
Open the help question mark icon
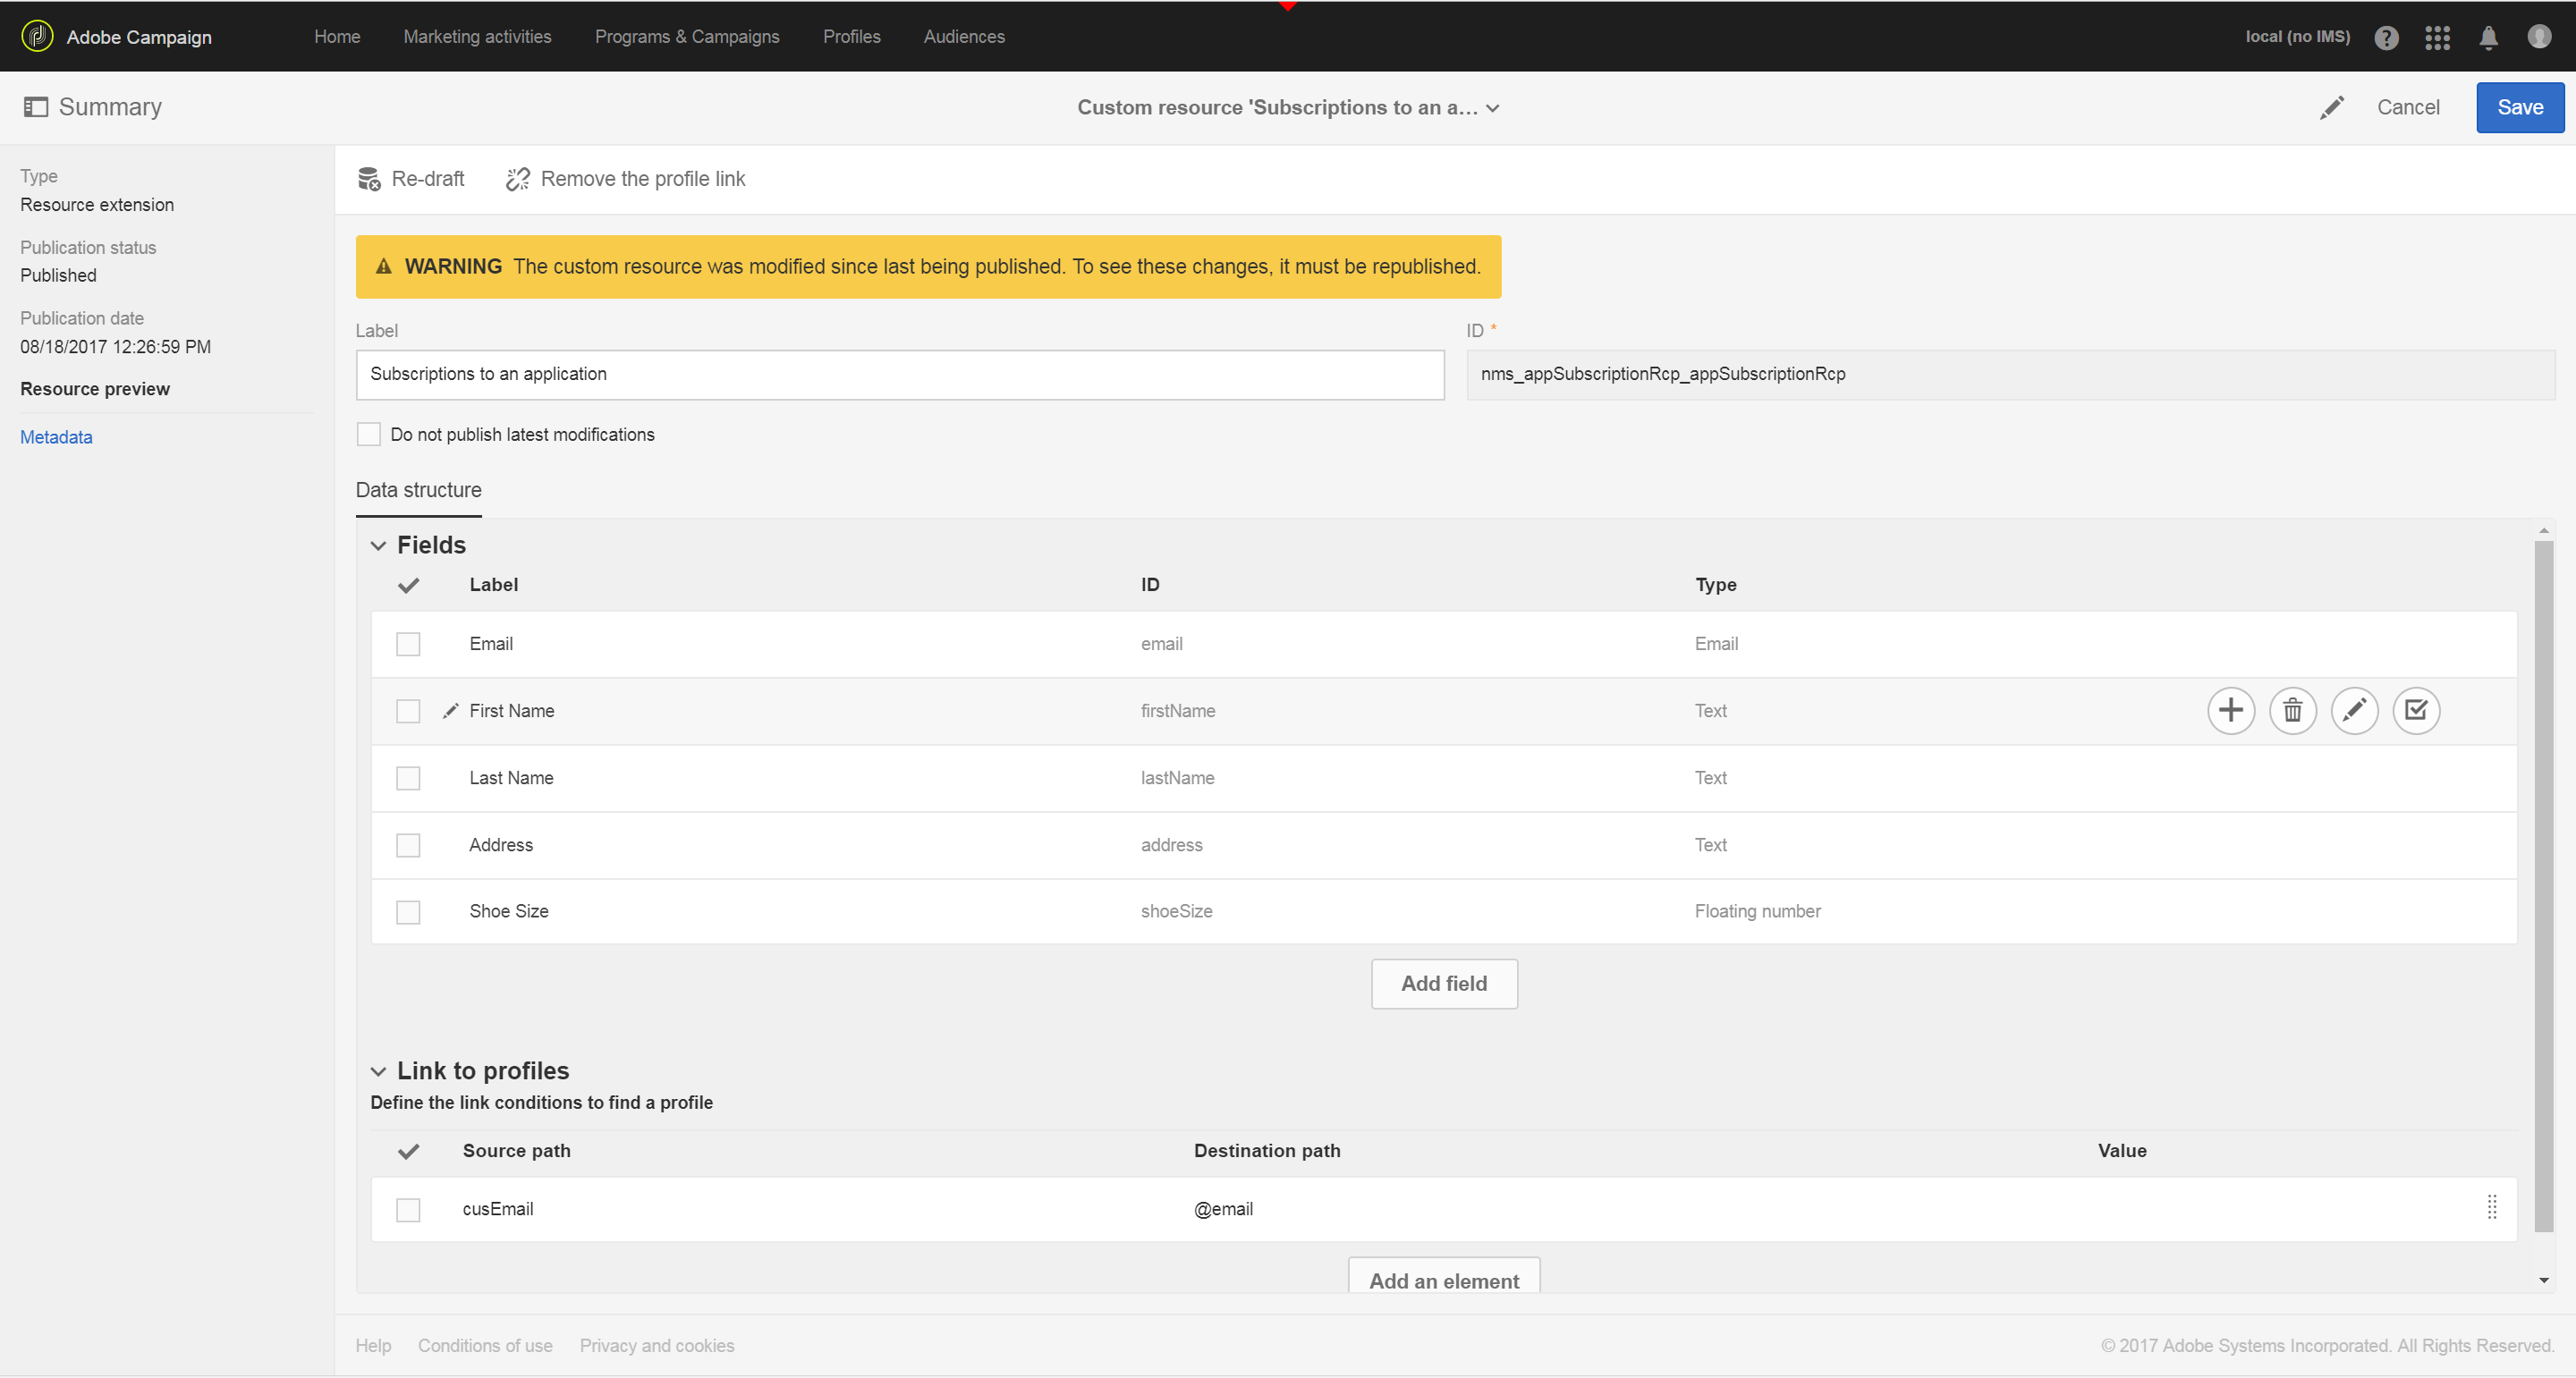tap(2386, 37)
